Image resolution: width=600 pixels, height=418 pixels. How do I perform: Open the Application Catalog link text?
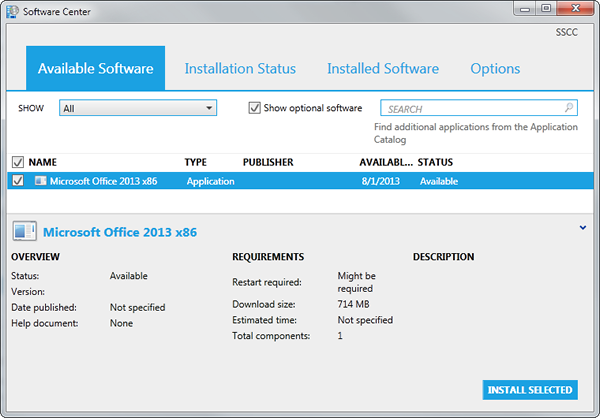point(476,133)
